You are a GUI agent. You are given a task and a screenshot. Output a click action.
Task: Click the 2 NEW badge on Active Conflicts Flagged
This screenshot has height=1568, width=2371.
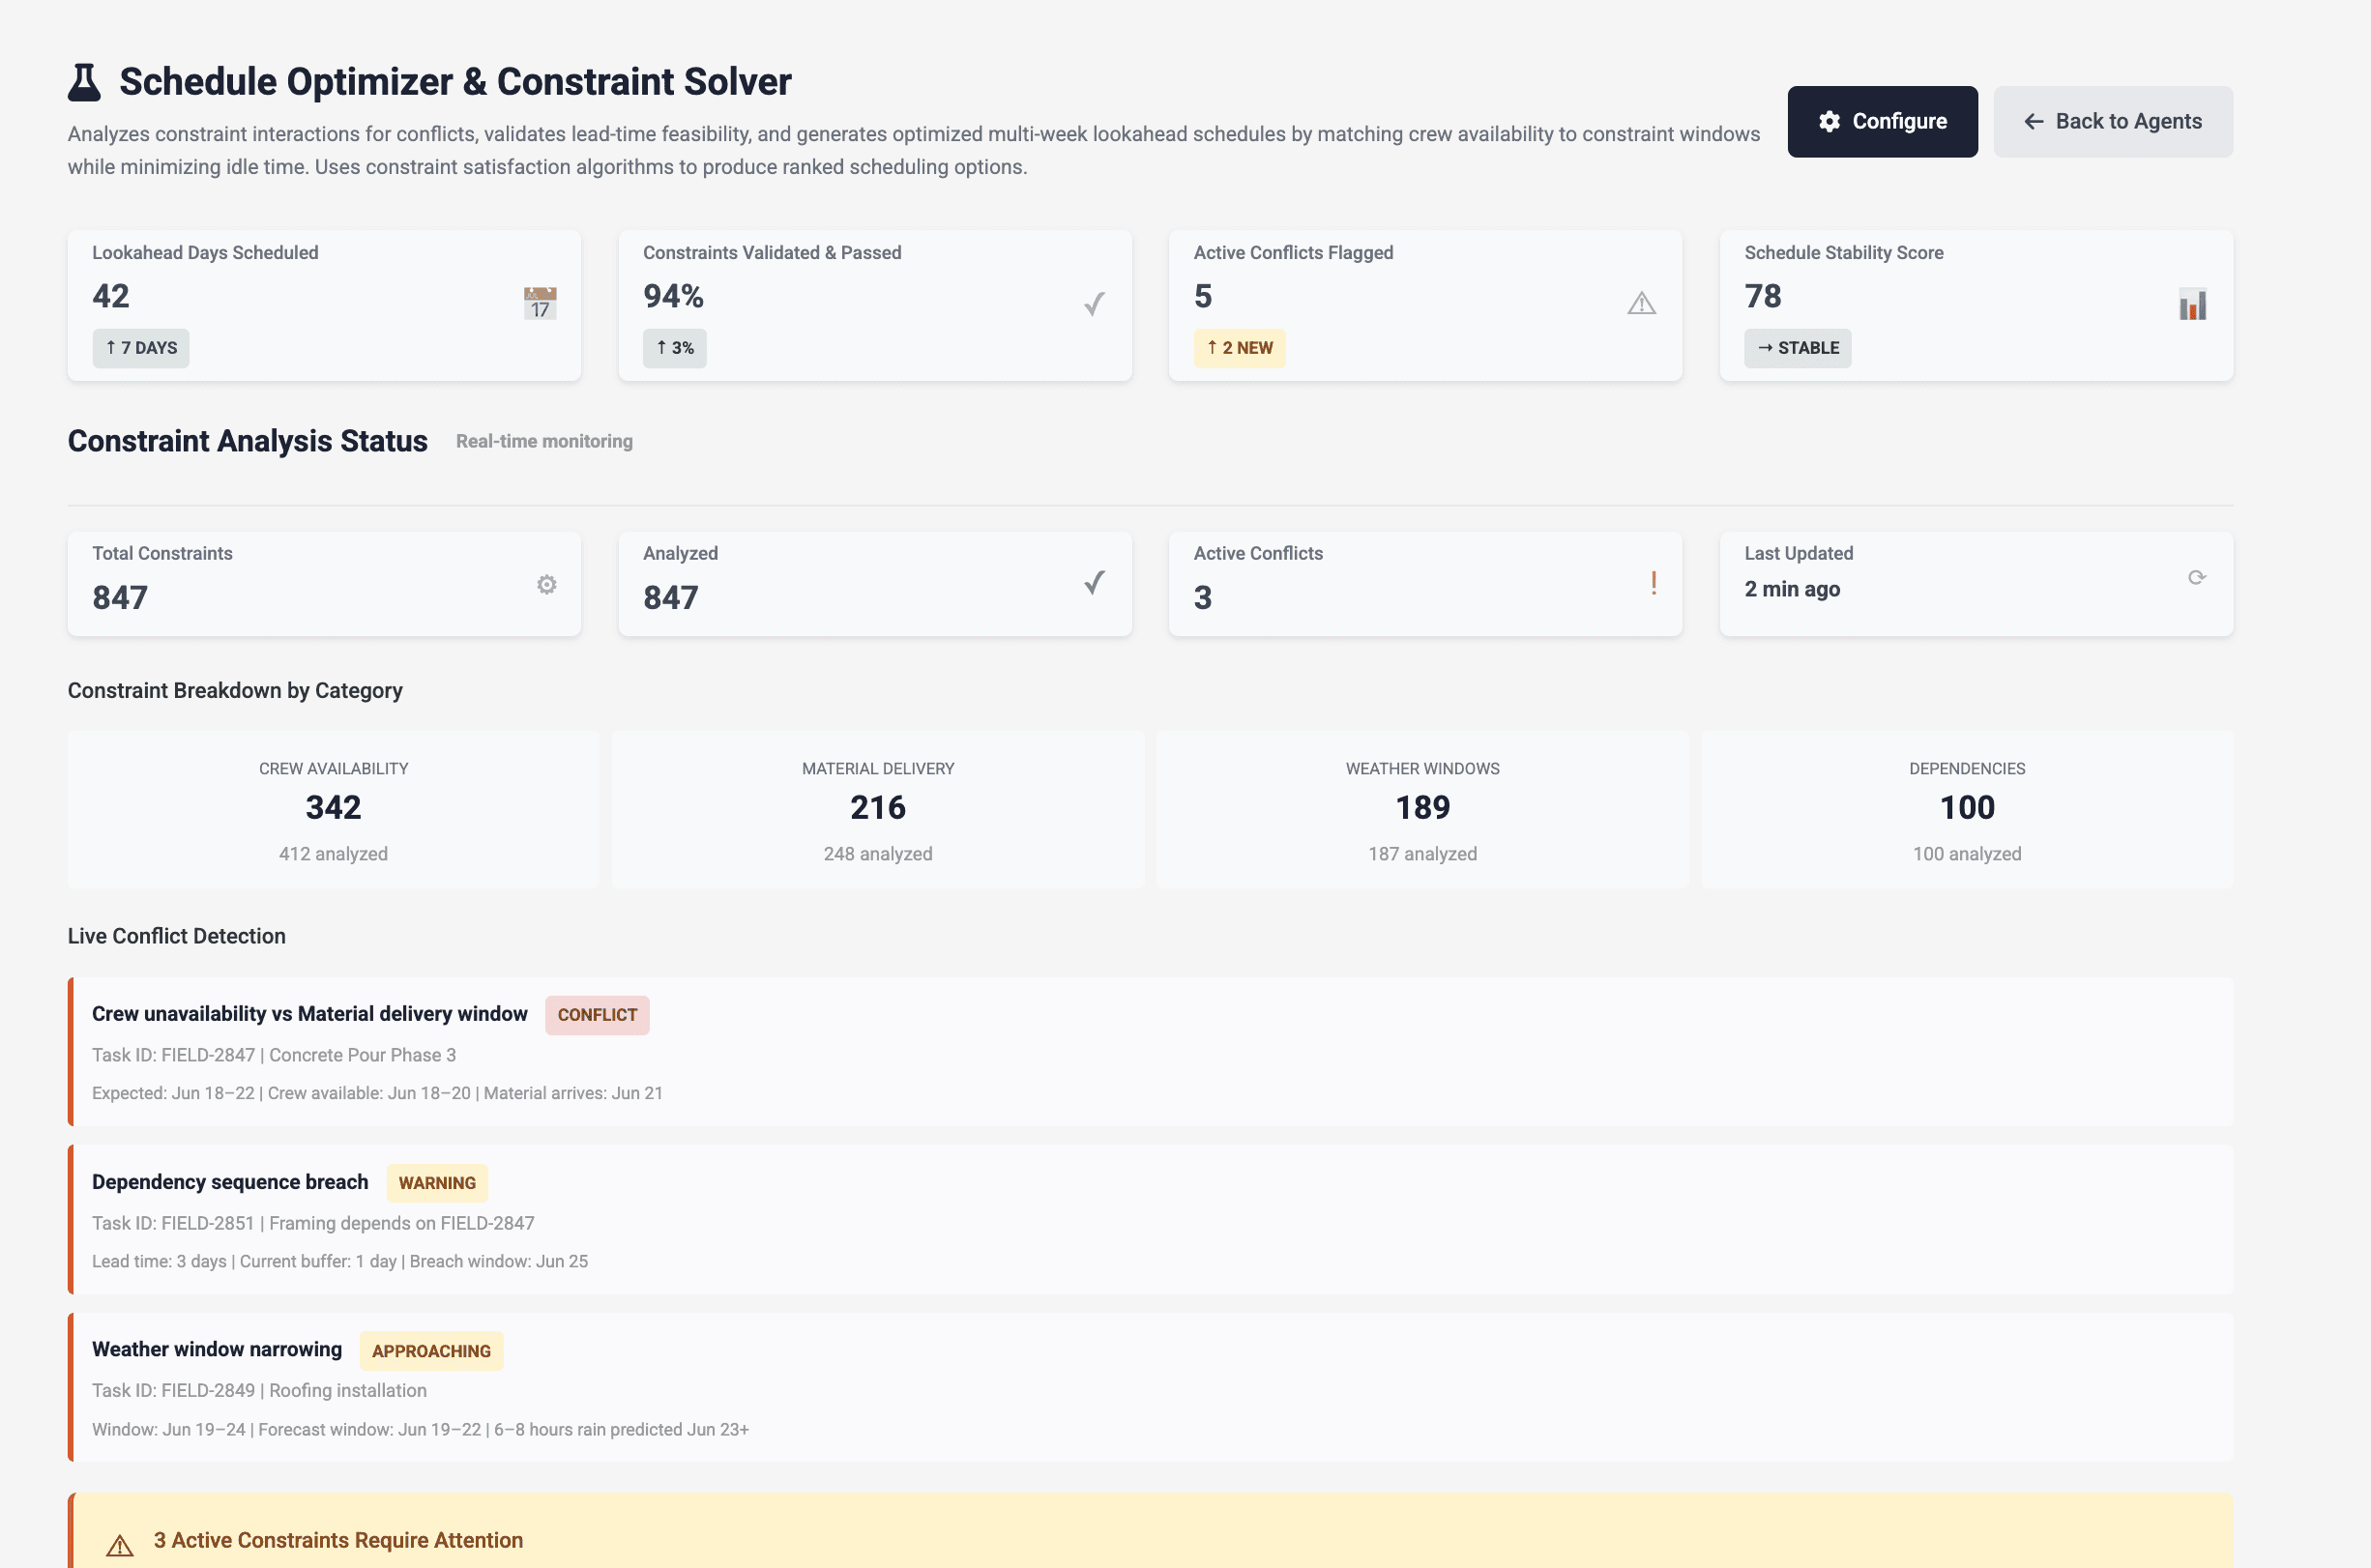point(1239,348)
